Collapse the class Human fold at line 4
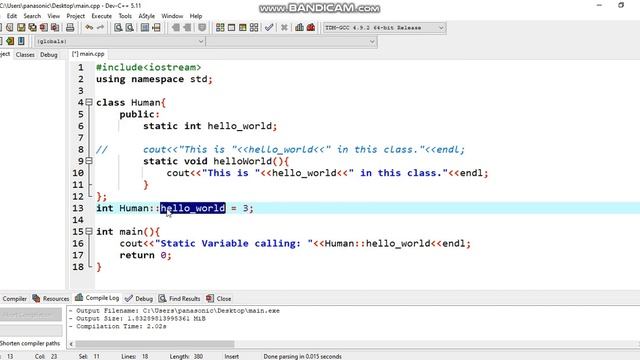This screenshot has width=640, height=360. 89,102
